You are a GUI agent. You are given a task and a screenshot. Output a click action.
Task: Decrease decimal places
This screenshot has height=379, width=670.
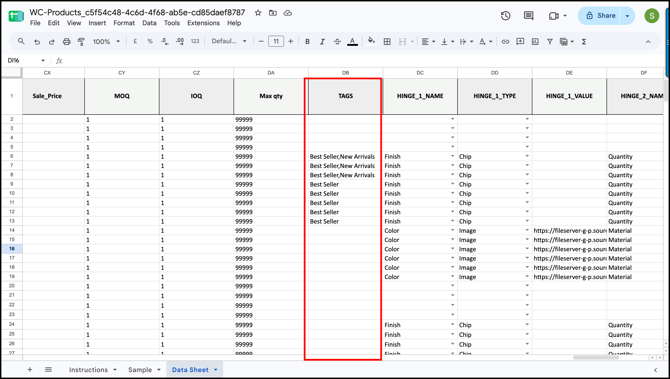[165, 41]
